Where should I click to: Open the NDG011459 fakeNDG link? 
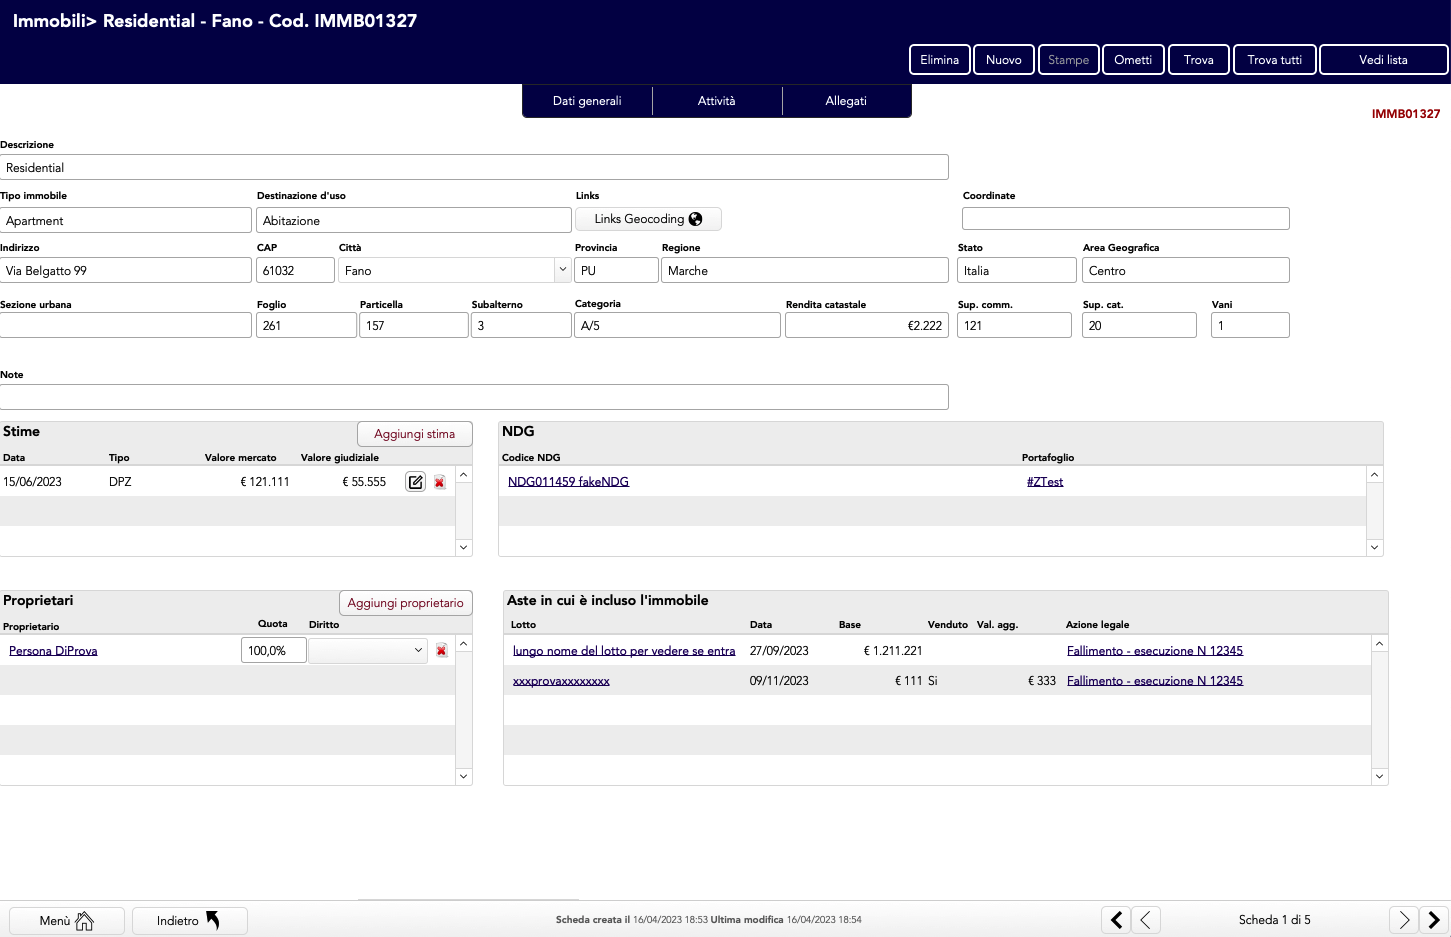(x=568, y=482)
